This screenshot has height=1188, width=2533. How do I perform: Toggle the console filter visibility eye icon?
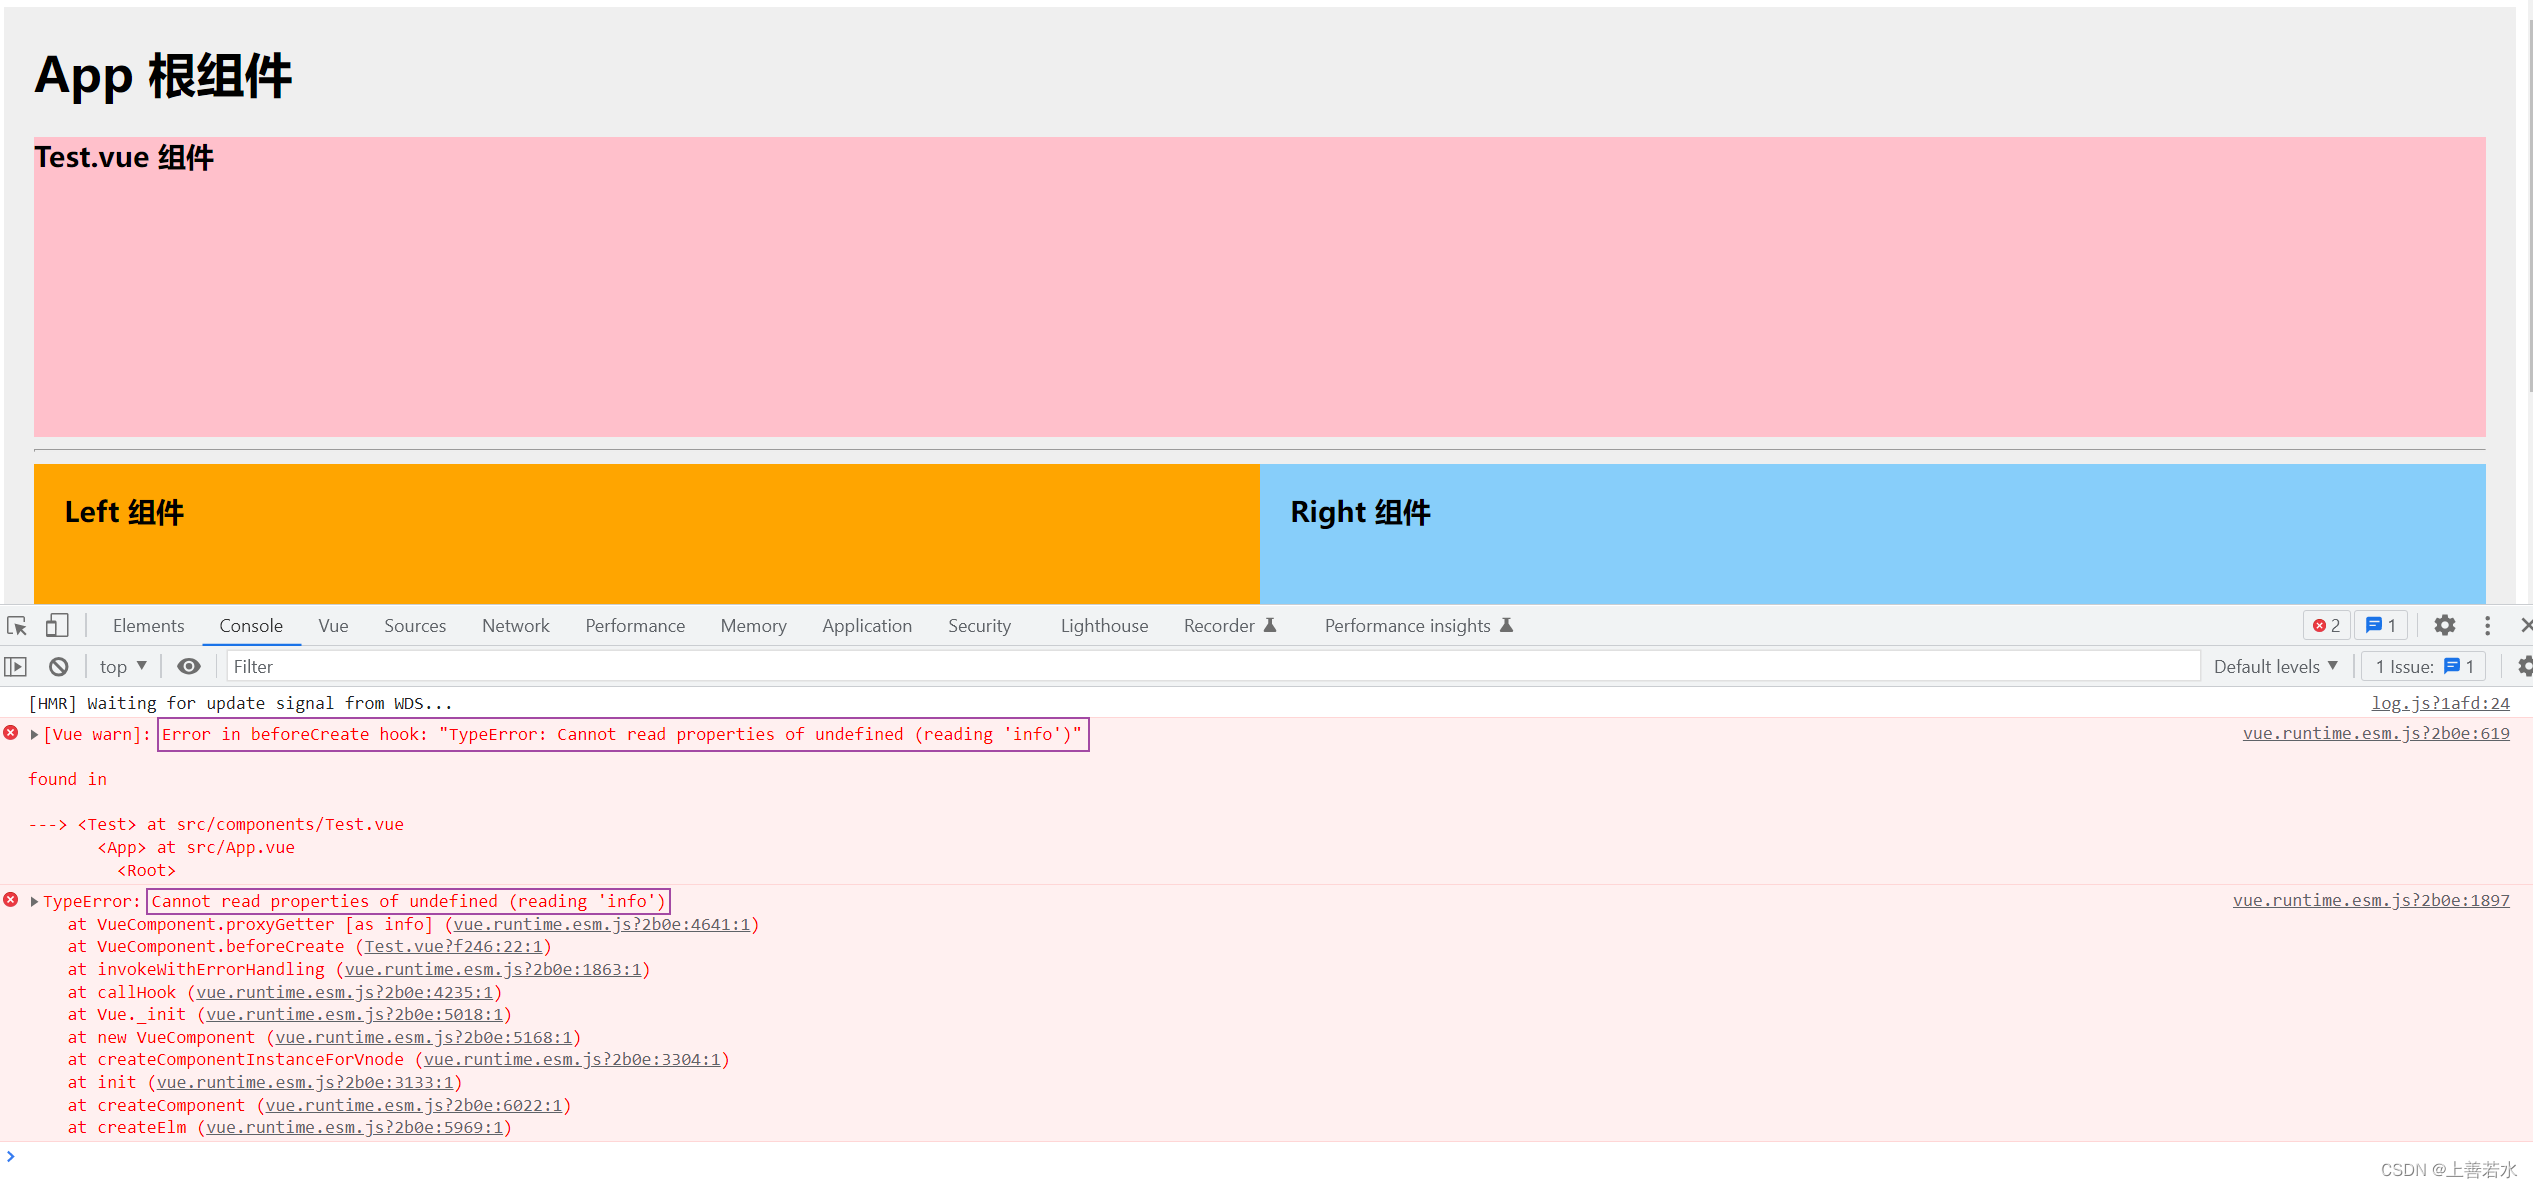click(x=189, y=664)
